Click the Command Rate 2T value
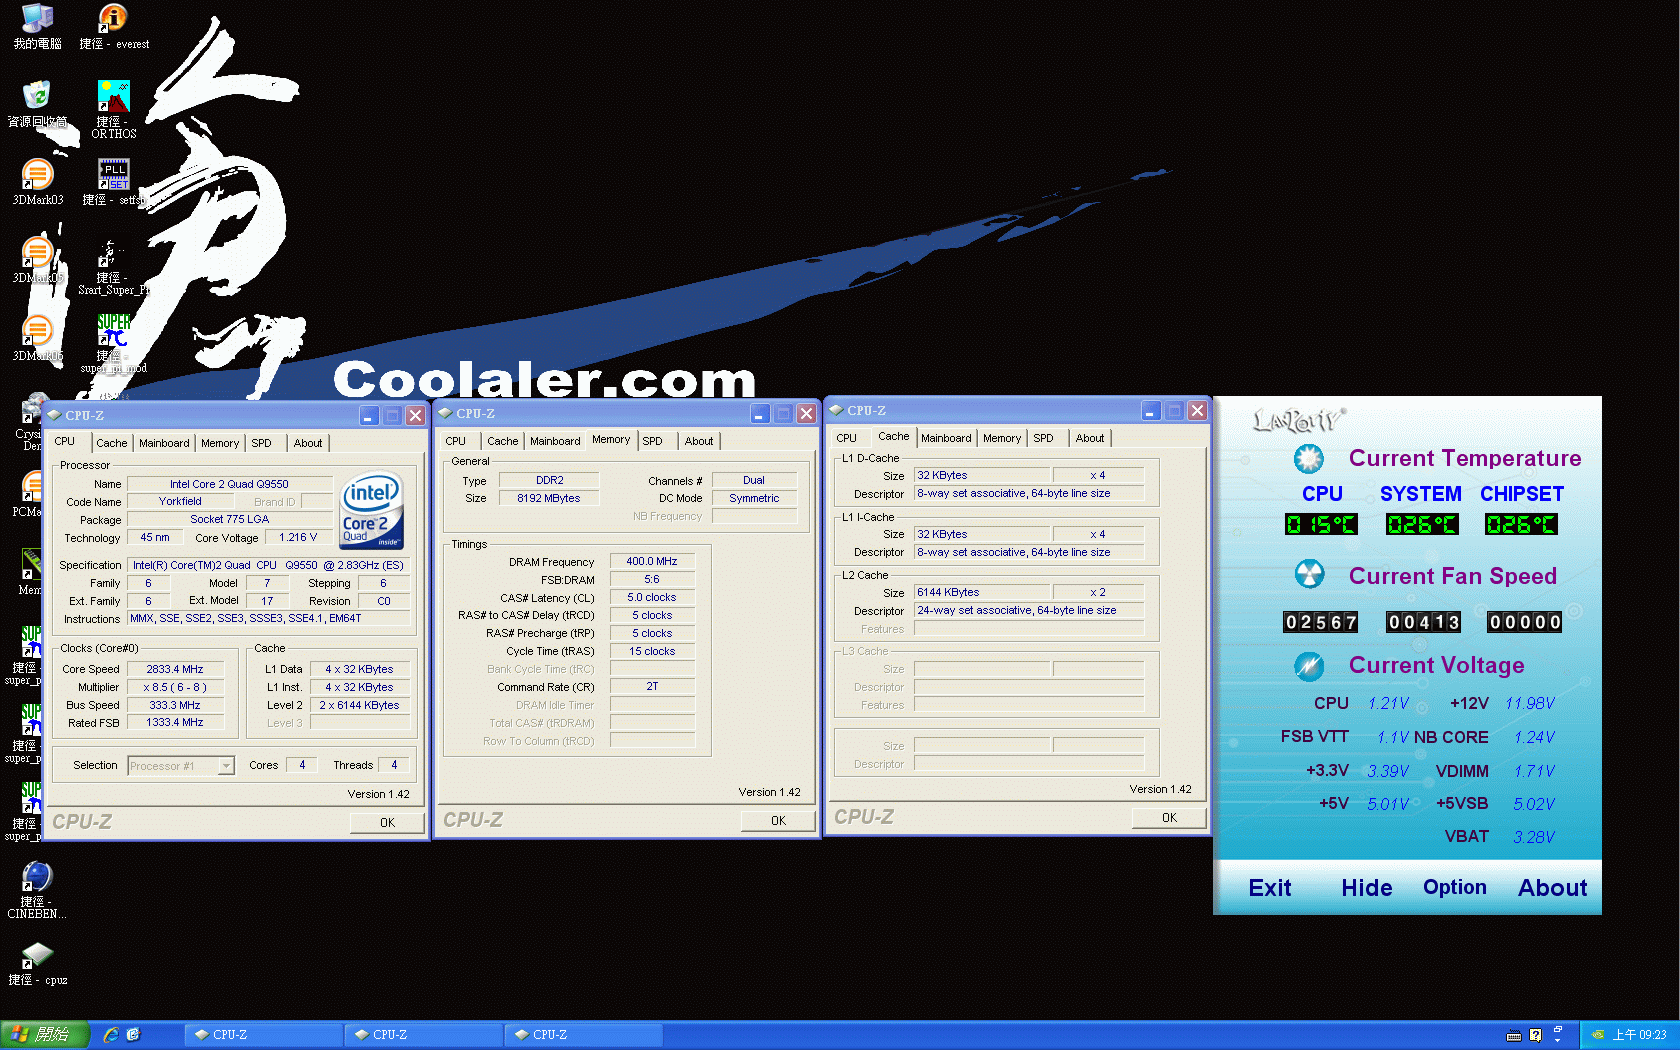 pyautogui.click(x=652, y=687)
